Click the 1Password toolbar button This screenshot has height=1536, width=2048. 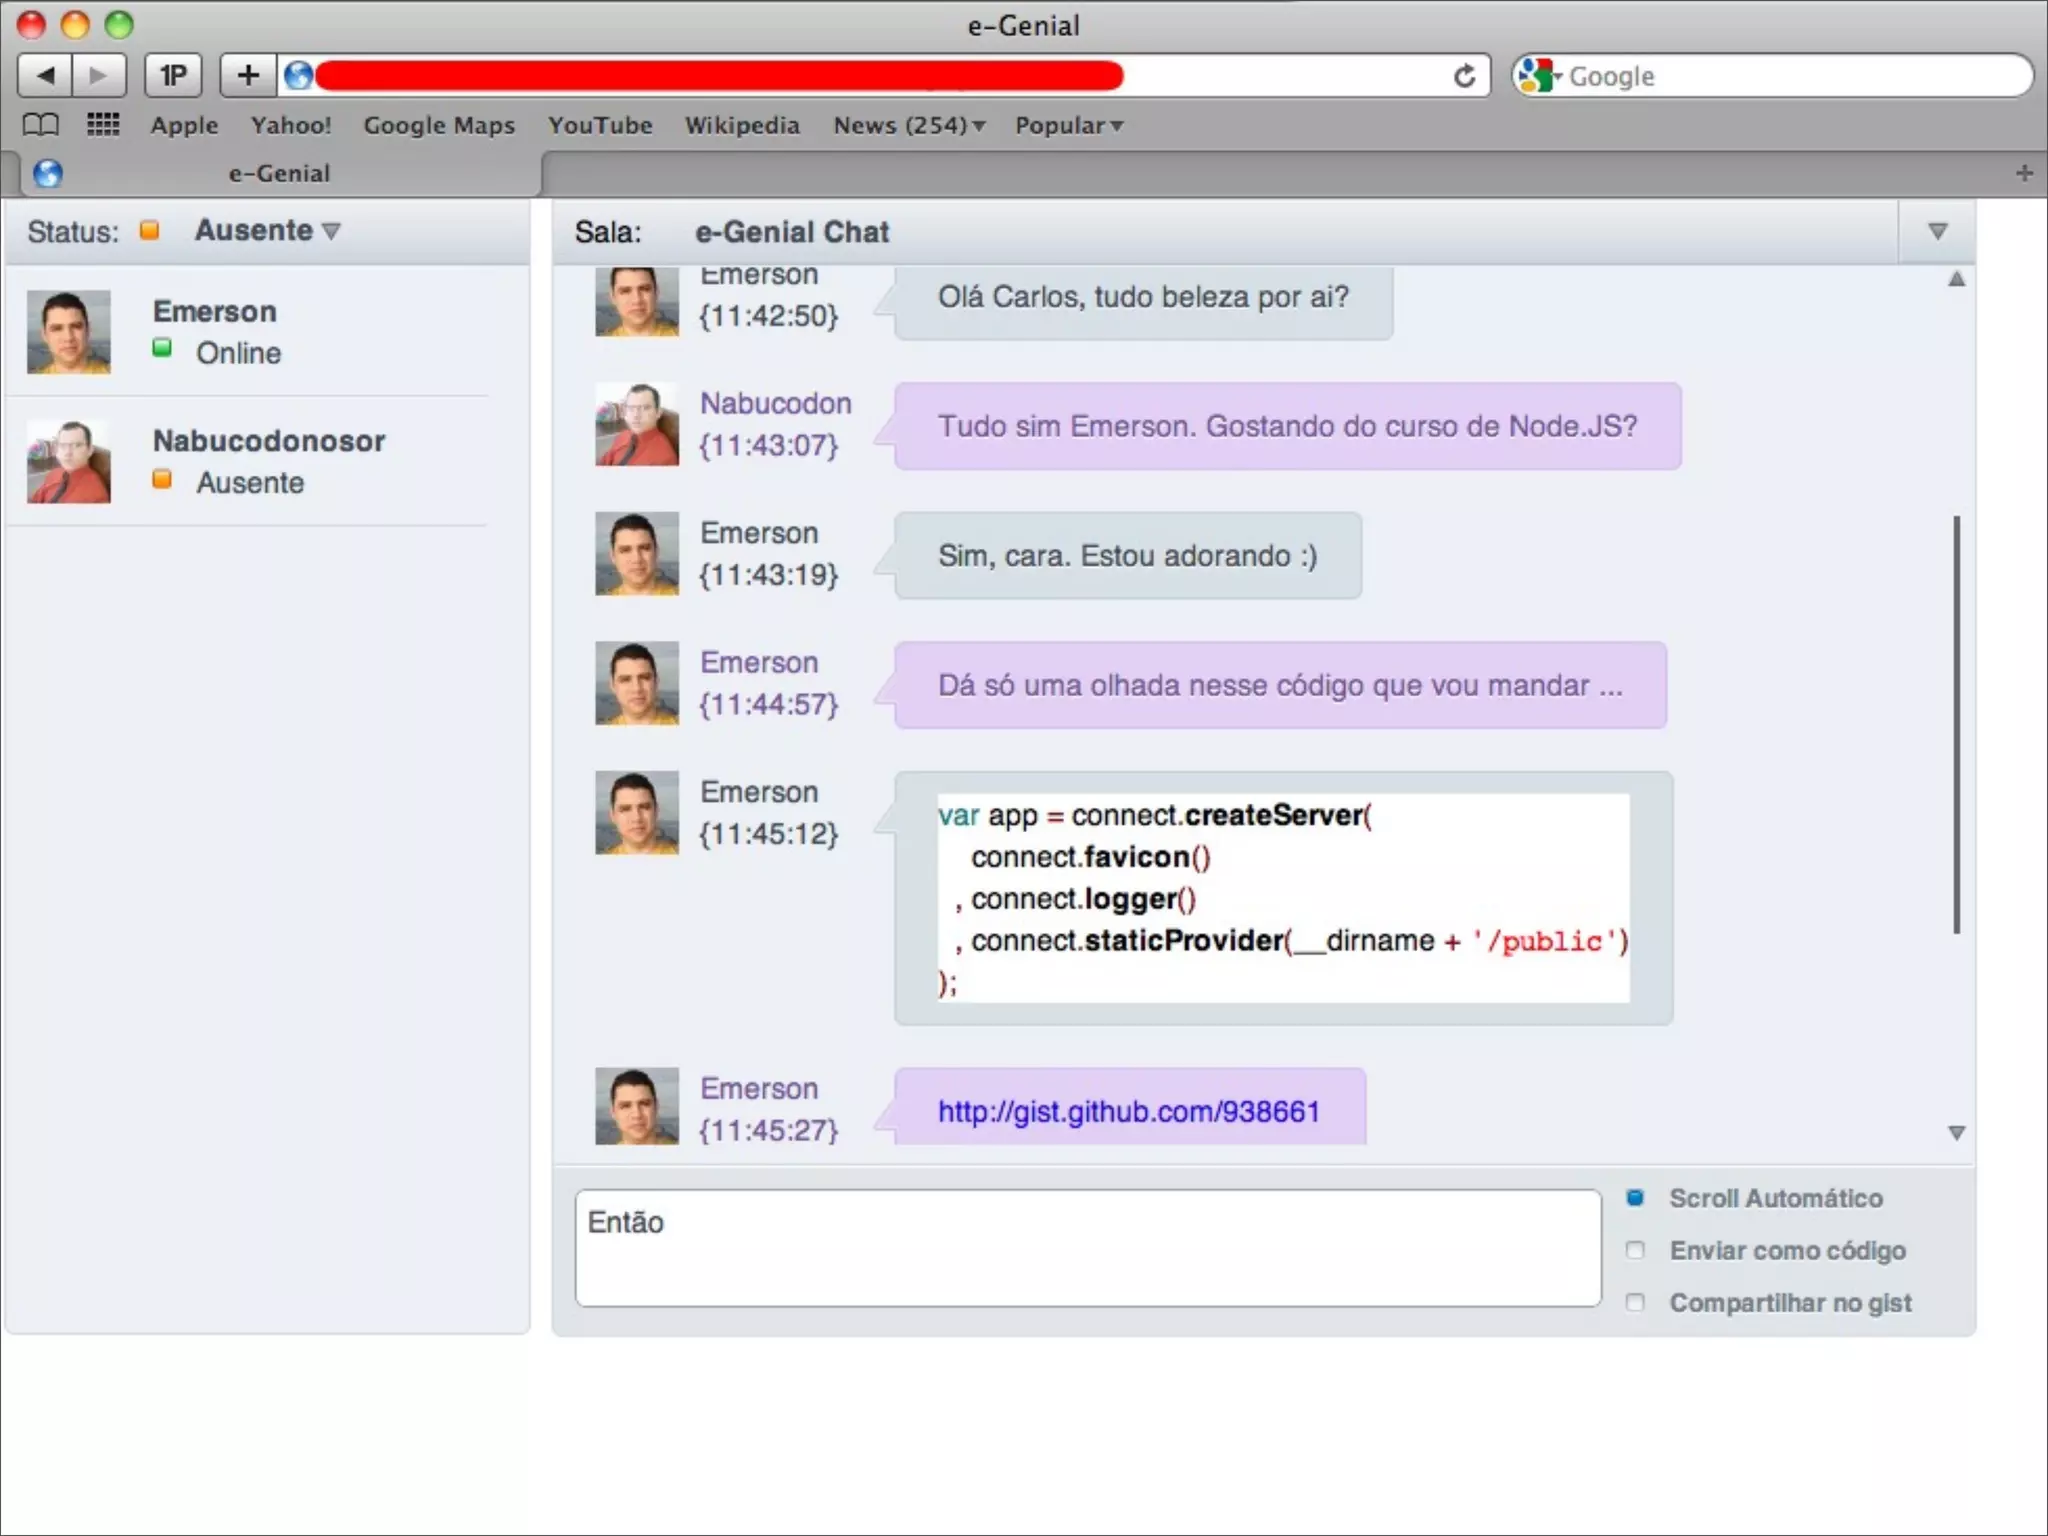pos(173,75)
